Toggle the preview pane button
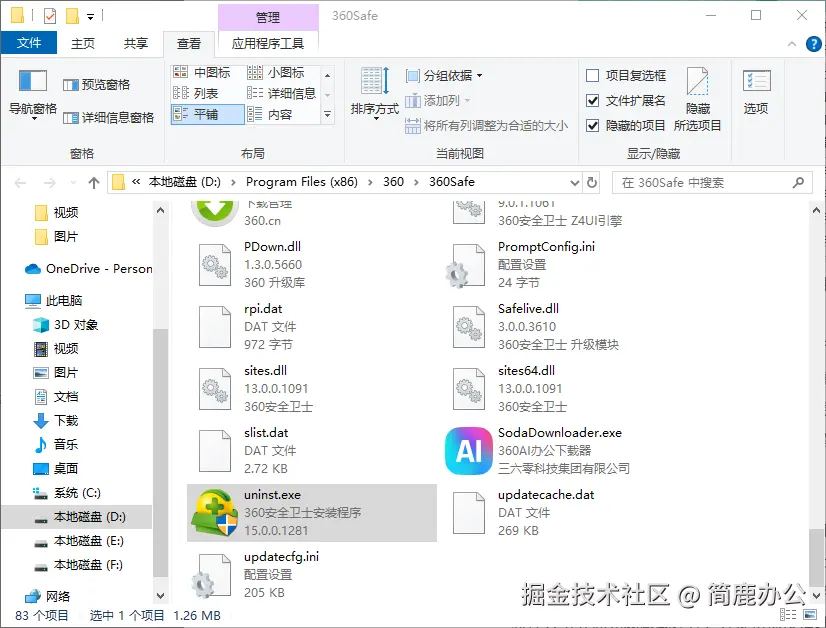This screenshot has height=628, width=826. pos(96,84)
